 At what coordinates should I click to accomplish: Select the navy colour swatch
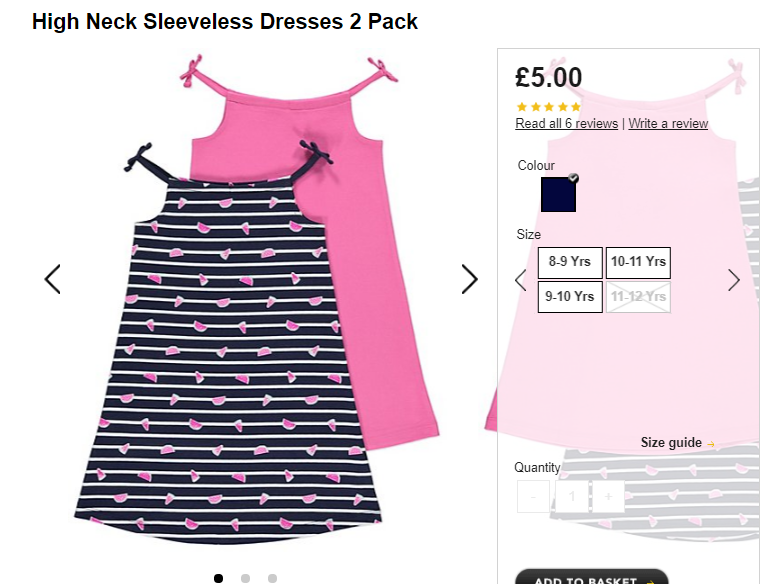coord(558,194)
